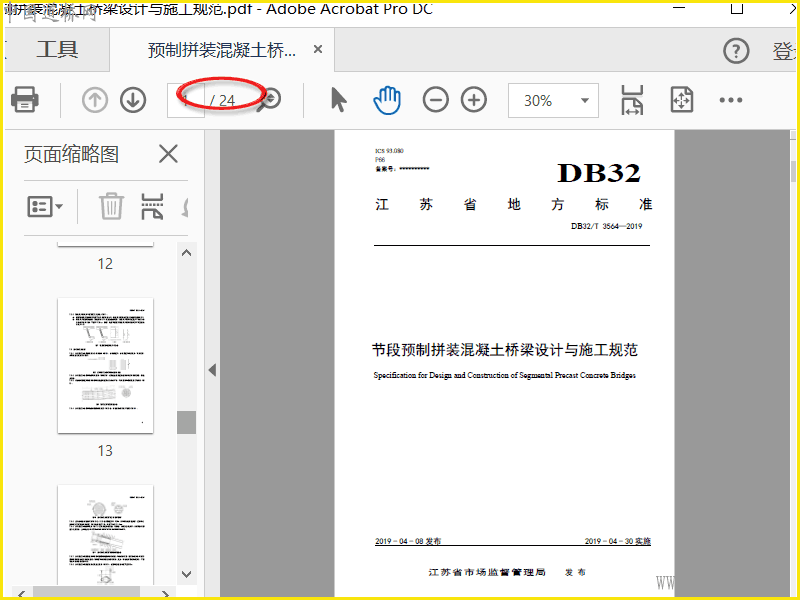The width and height of the screenshot is (800, 600).
Task: Click the thumbnail panel scrollbar thumb
Action: [187, 422]
